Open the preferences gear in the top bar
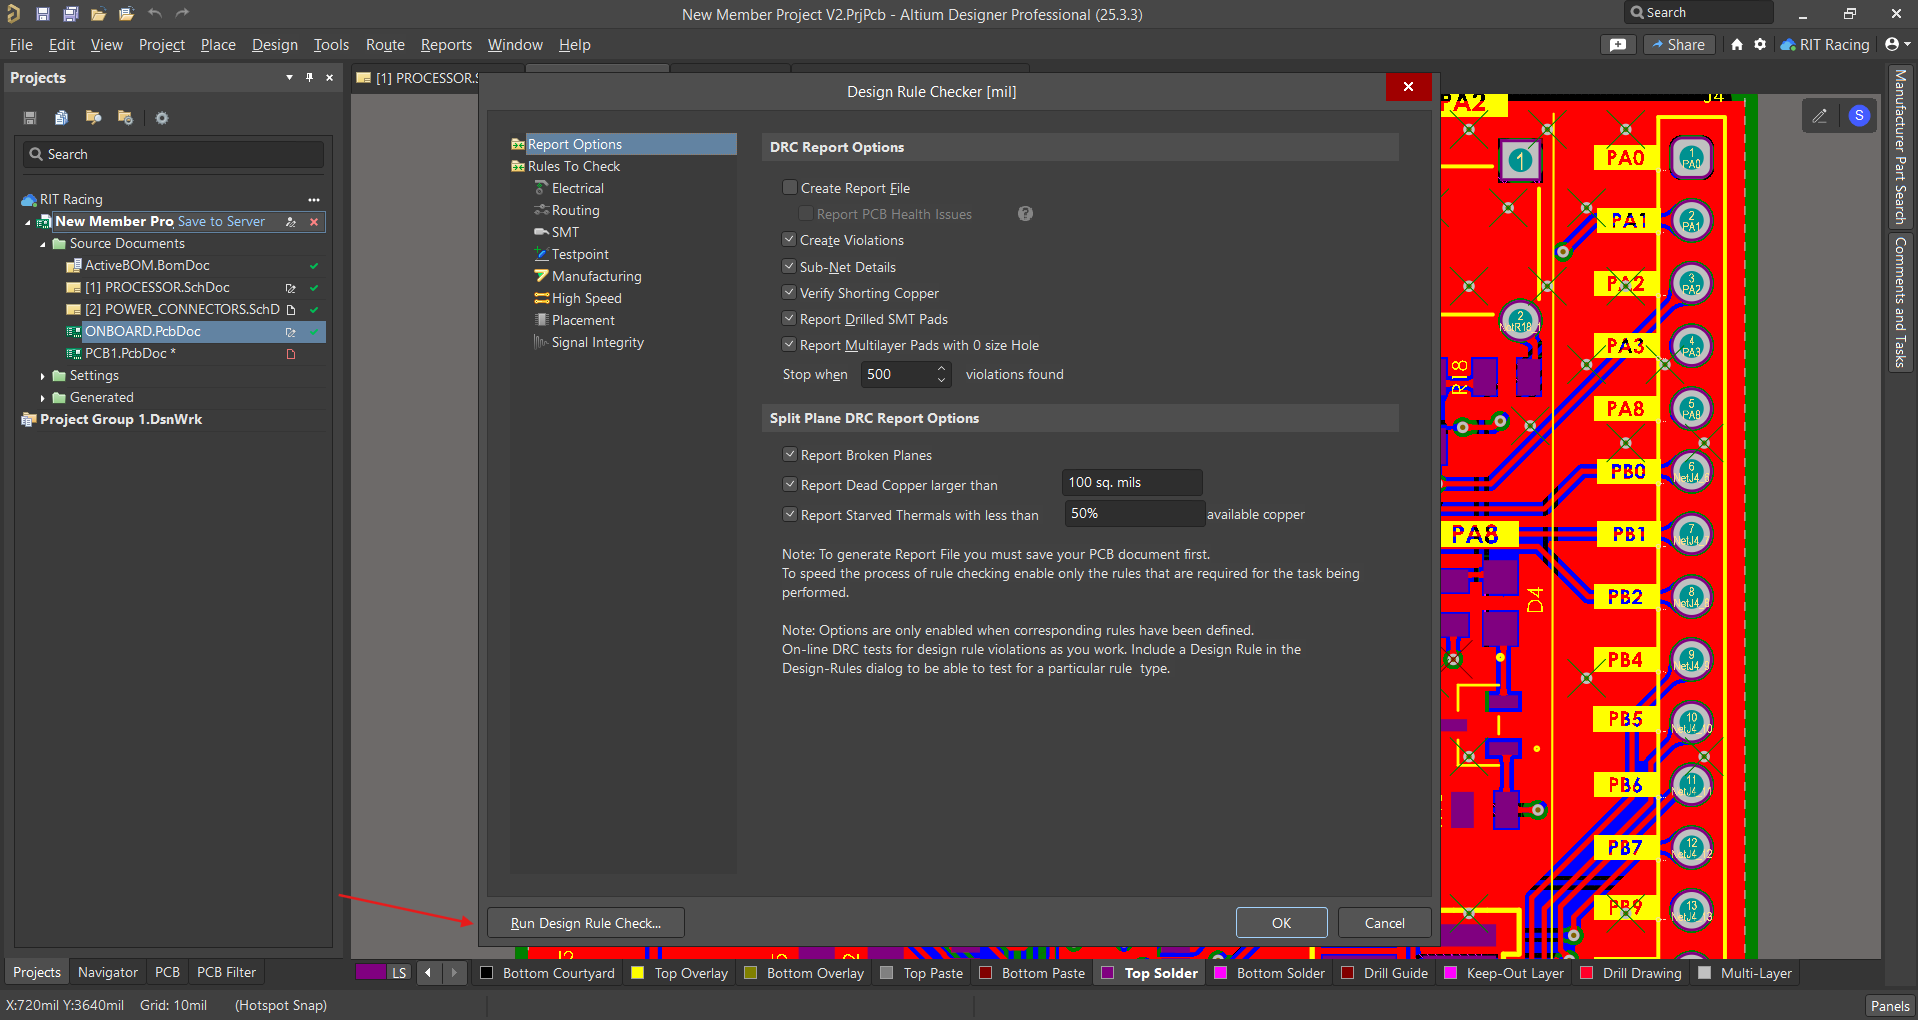The image size is (1918, 1020). [x=1760, y=44]
